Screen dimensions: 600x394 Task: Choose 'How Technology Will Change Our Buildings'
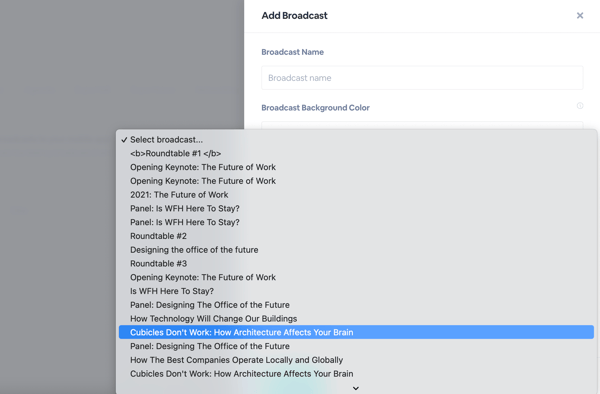(x=356, y=319)
